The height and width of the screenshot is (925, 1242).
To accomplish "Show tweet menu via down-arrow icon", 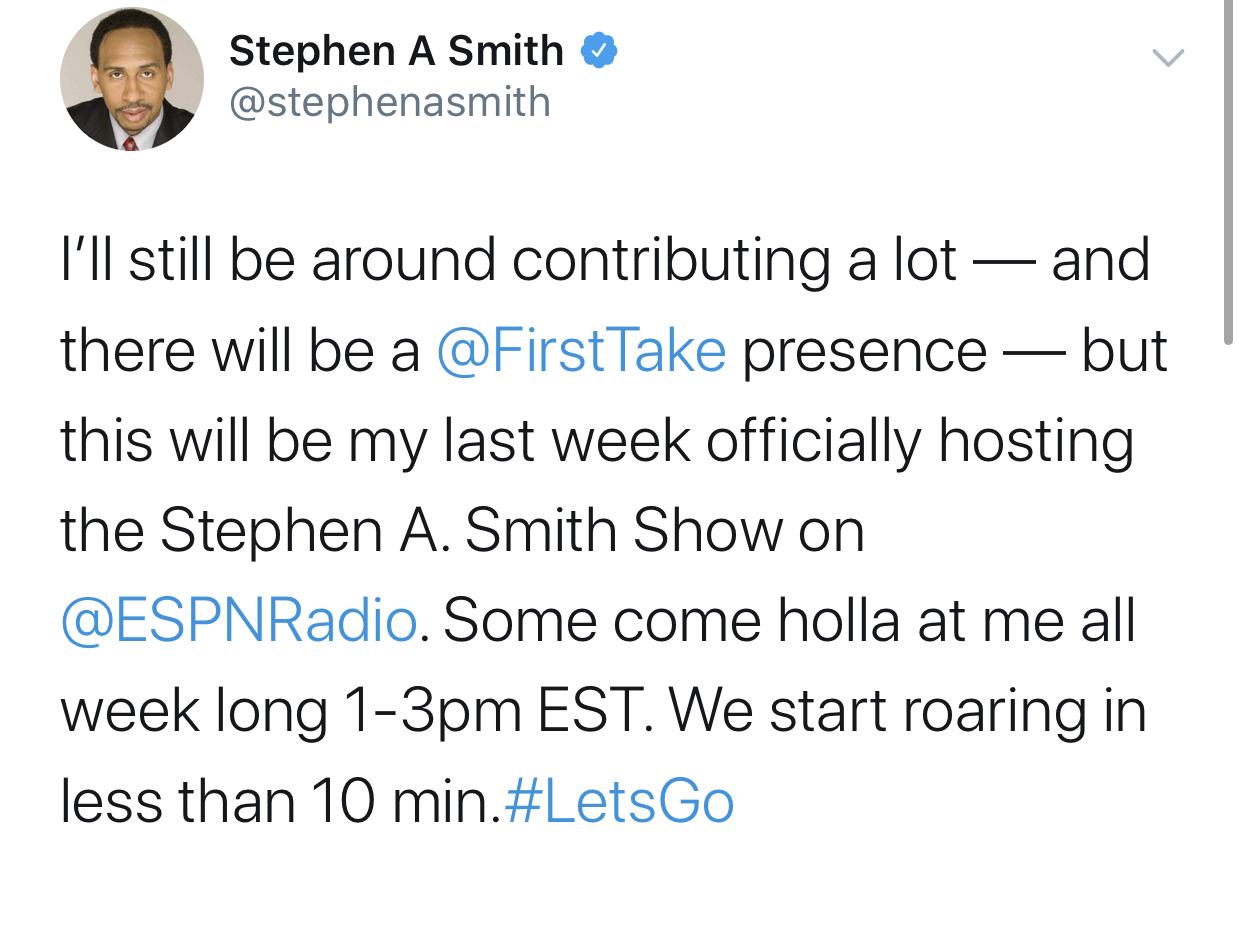I will [x=1168, y=58].
